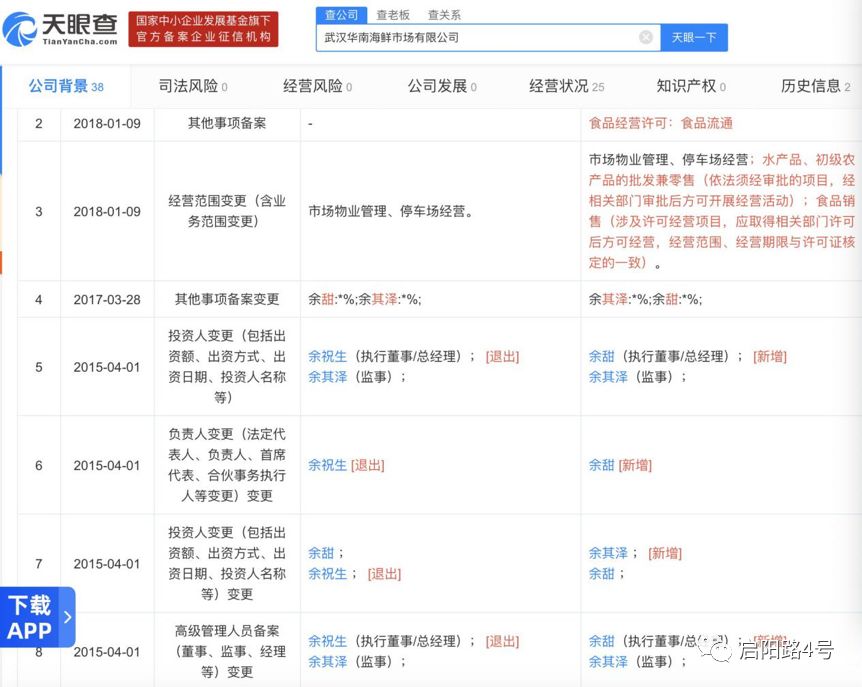Select the 查老板 search tab
Image resolution: width=862 pixels, height=687 pixels.
pos(393,15)
